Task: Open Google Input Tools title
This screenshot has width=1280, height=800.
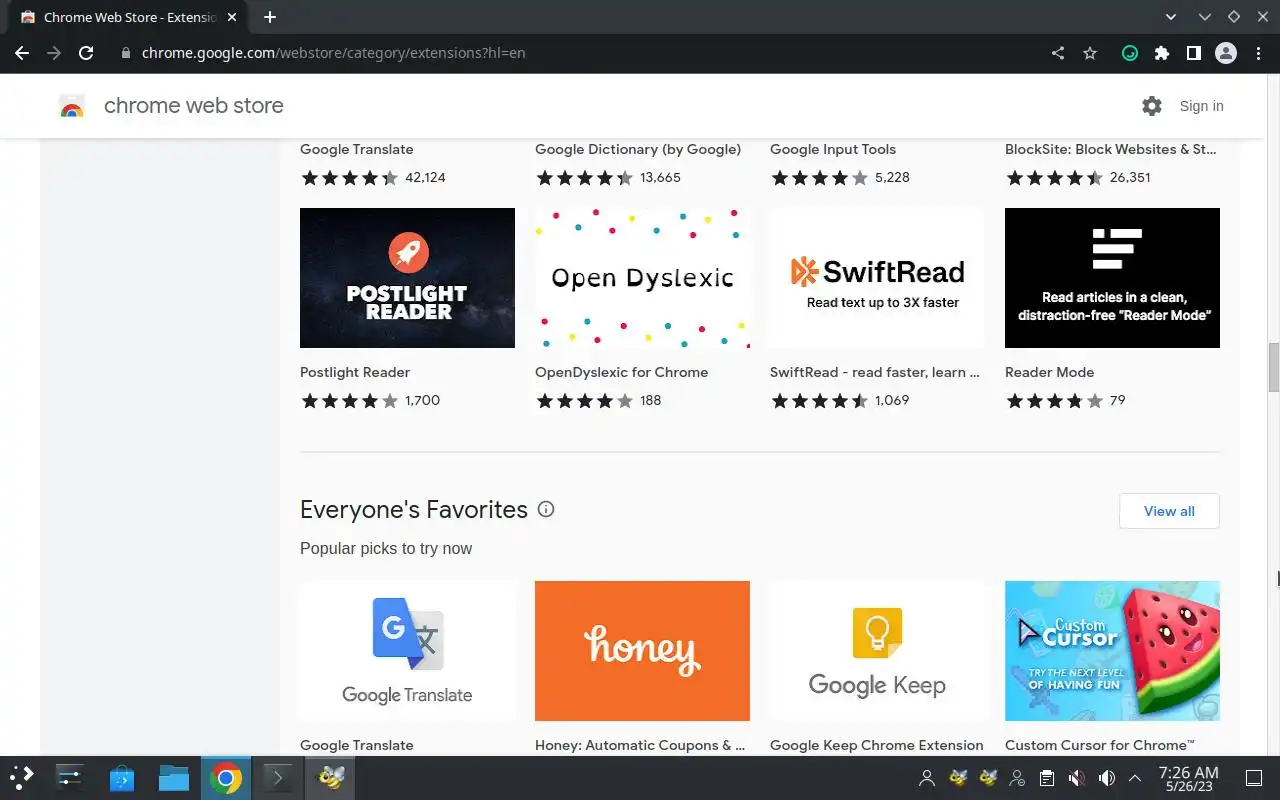Action: coord(833,149)
